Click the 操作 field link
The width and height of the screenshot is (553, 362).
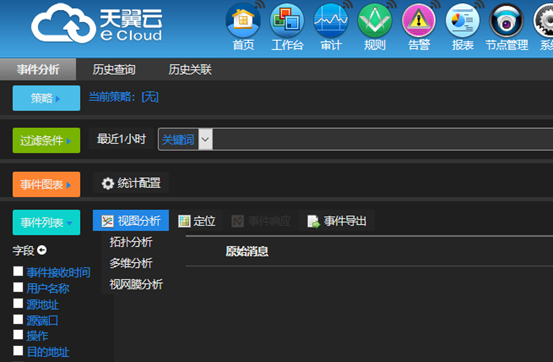pos(37,336)
